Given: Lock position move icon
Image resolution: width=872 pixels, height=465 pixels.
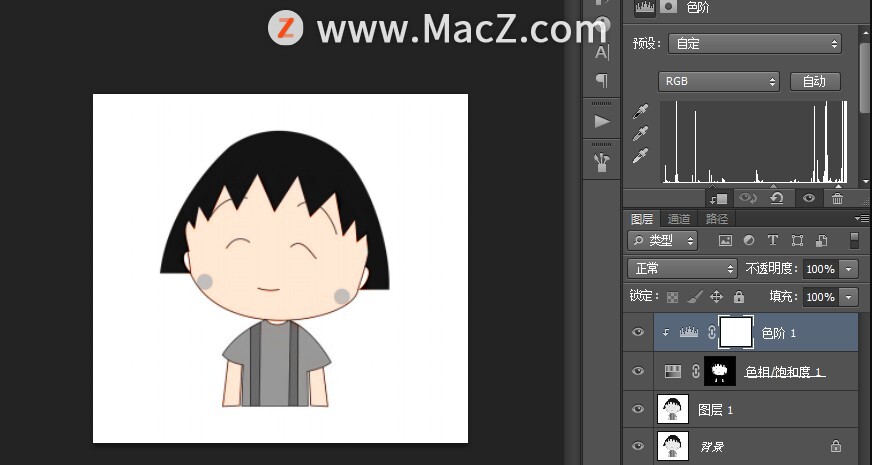Looking at the screenshot, I should (716, 297).
